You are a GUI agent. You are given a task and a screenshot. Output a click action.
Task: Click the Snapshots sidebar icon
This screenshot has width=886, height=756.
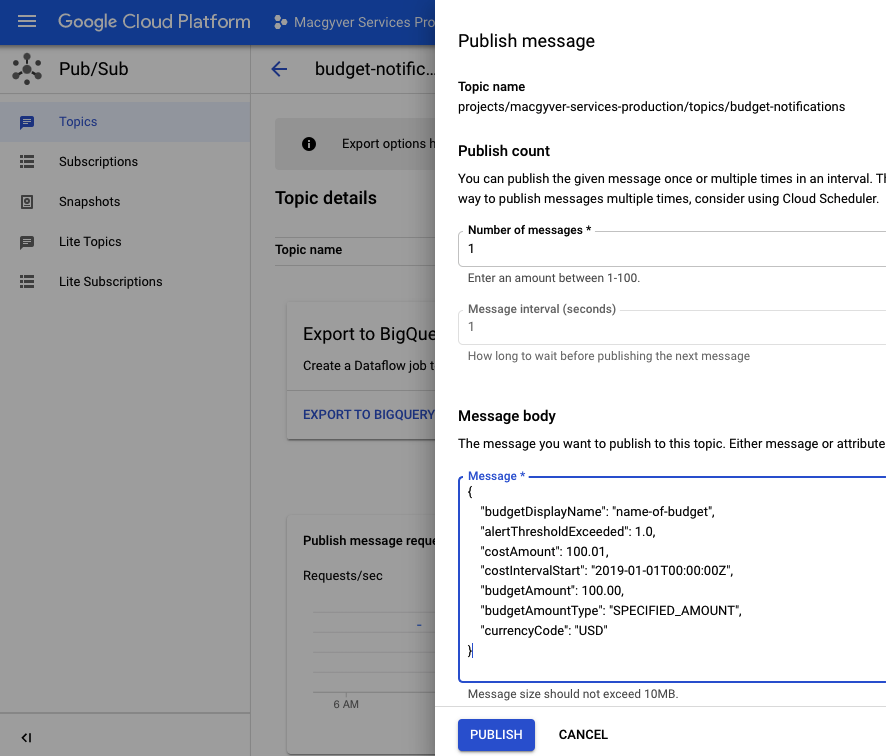(27, 202)
